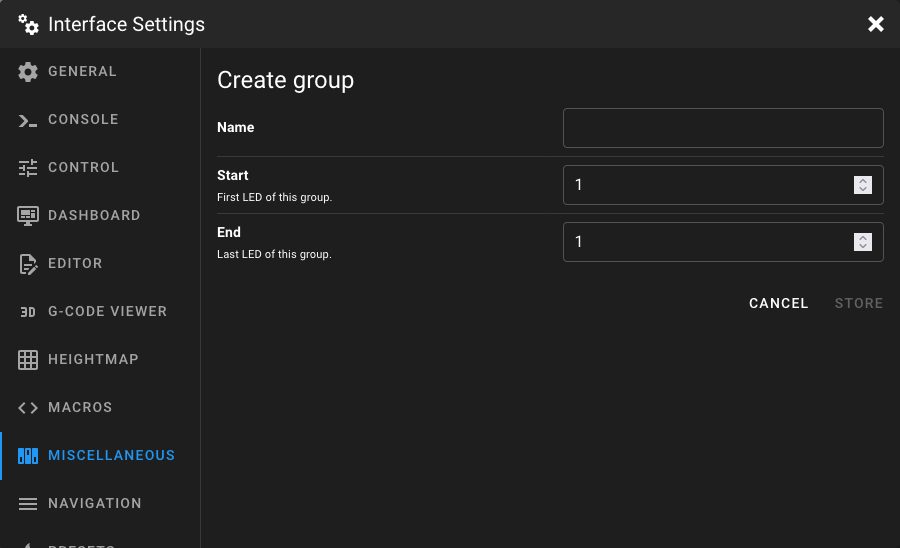Click the 'End' field label

[x=228, y=232]
